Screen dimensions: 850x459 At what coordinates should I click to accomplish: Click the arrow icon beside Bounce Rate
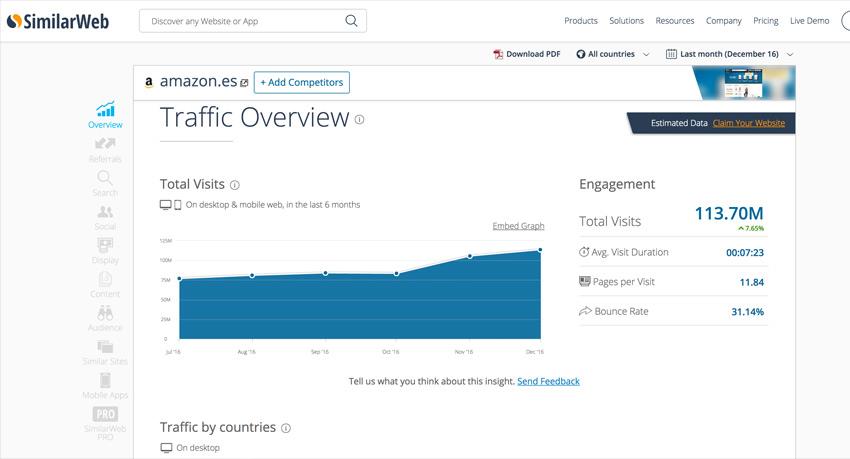tap(585, 311)
